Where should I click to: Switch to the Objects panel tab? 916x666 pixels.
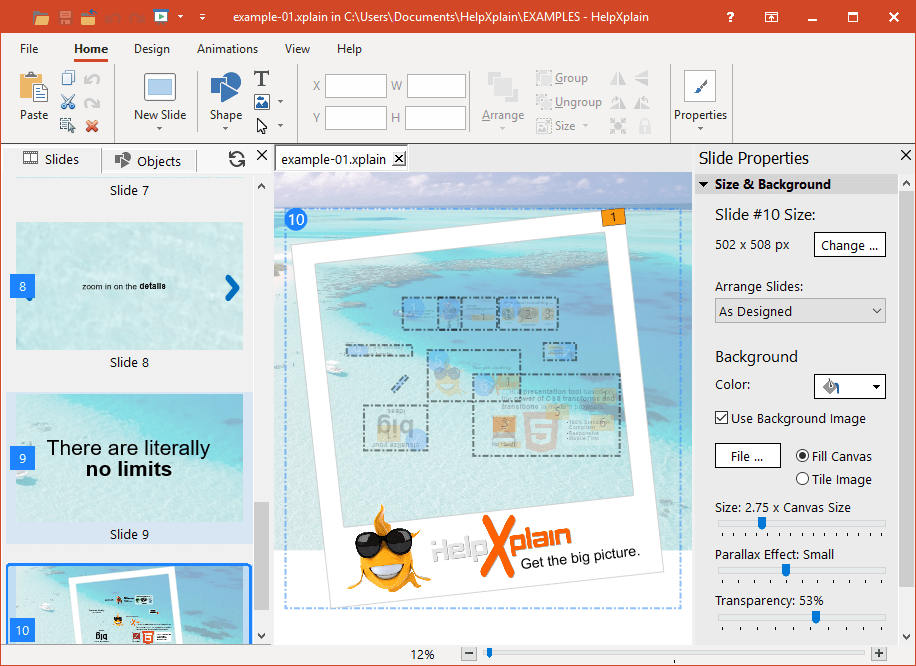click(148, 161)
